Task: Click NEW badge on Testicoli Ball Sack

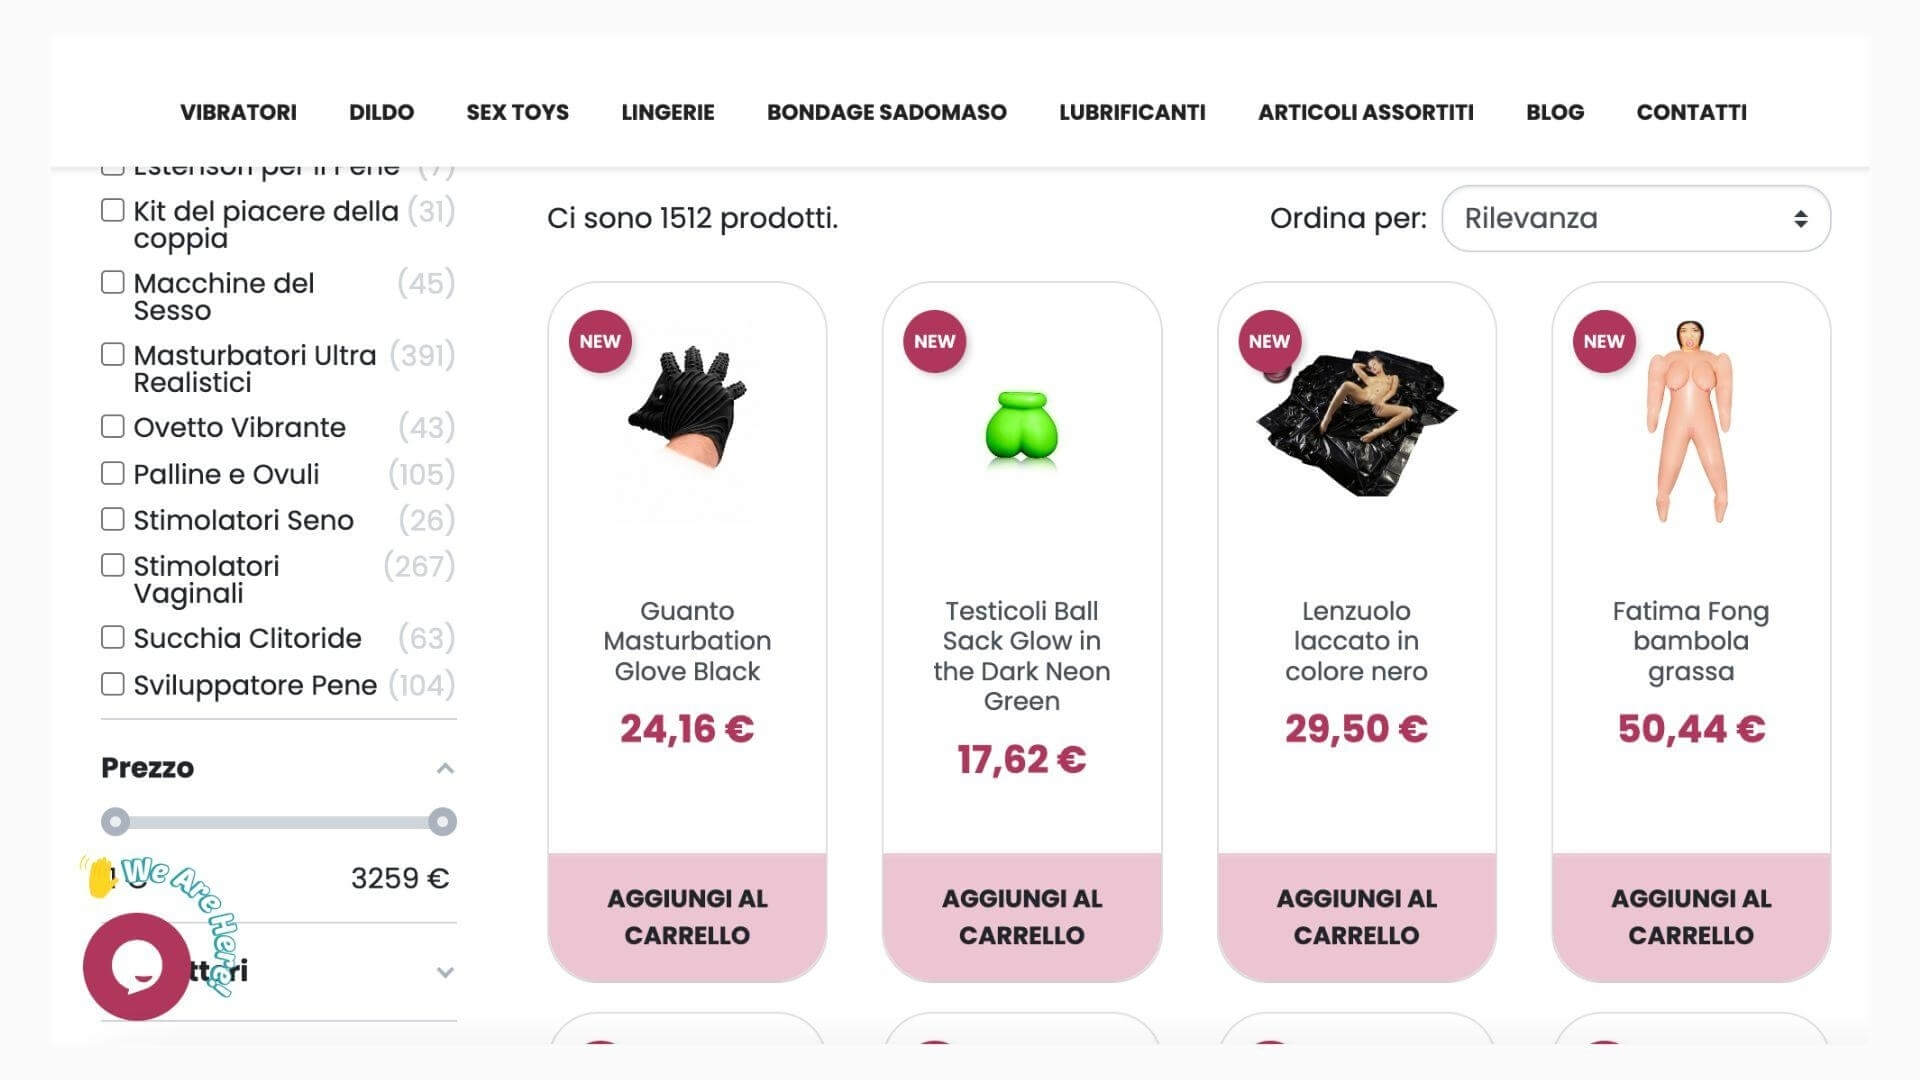Action: click(x=934, y=341)
